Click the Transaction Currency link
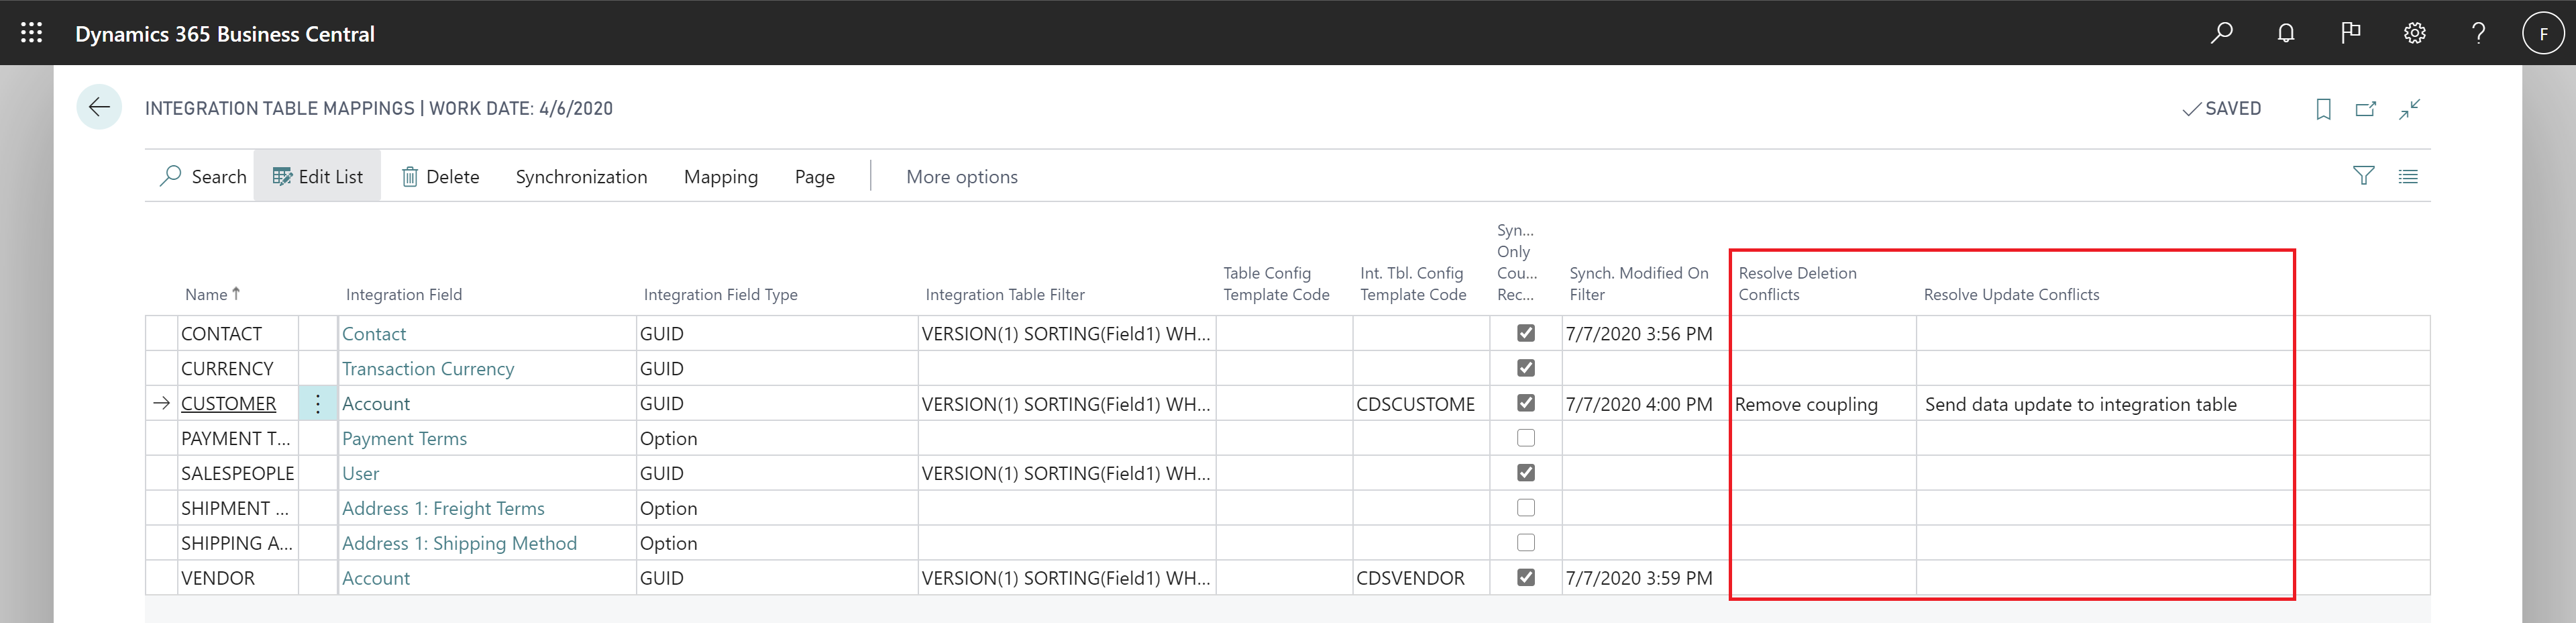Screen dimensions: 2576x623 point(428,368)
